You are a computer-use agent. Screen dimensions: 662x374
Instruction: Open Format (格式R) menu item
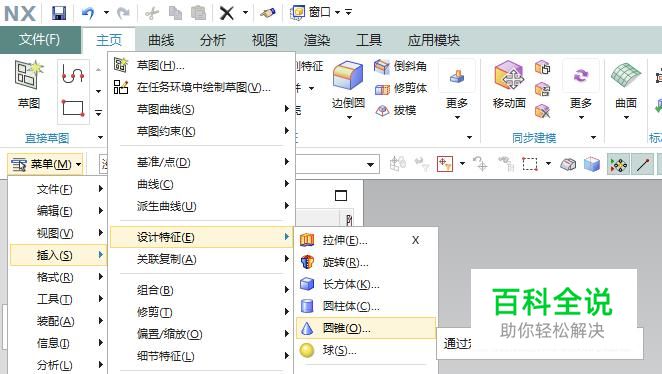[x=58, y=277]
